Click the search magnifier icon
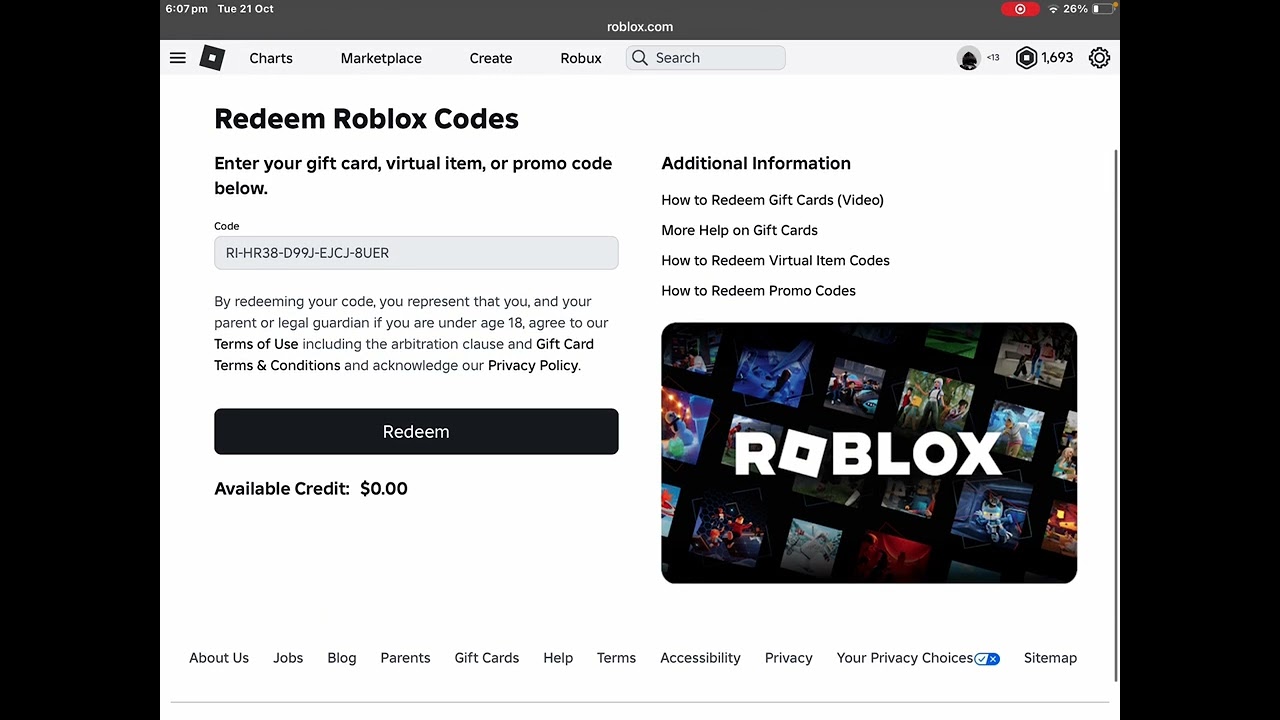Viewport: 1280px width, 720px height. (640, 58)
